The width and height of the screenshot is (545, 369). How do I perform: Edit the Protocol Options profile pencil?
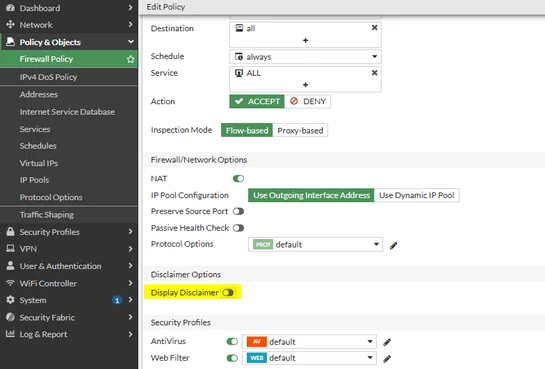click(x=393, y=246)
